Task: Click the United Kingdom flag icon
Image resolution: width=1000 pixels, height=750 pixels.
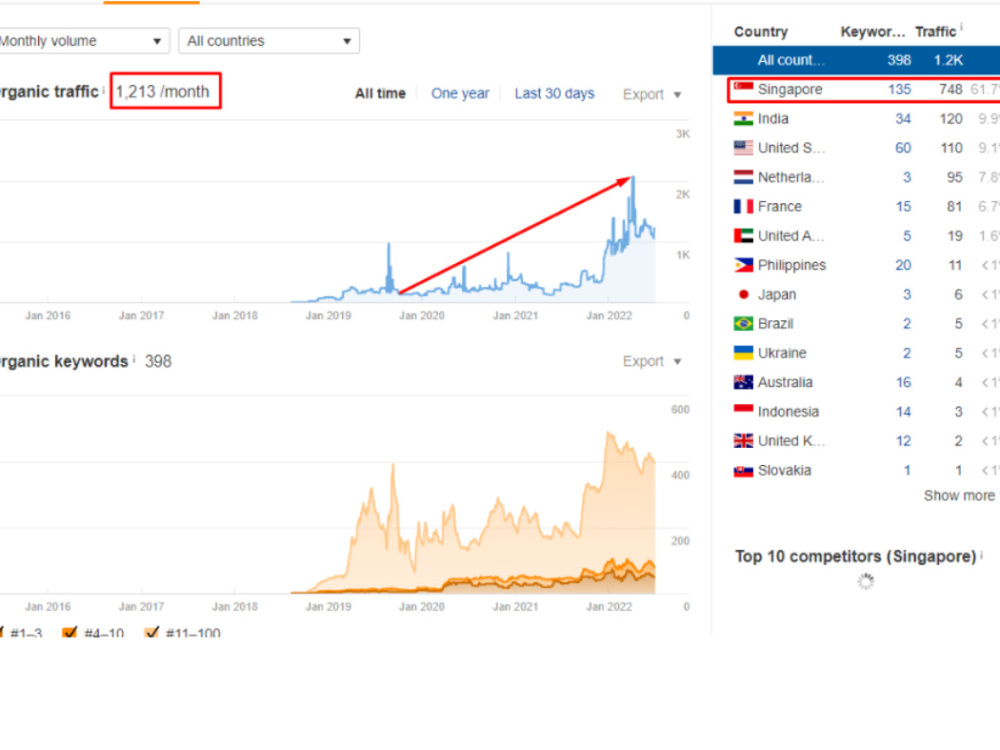Action: (743, 441)
